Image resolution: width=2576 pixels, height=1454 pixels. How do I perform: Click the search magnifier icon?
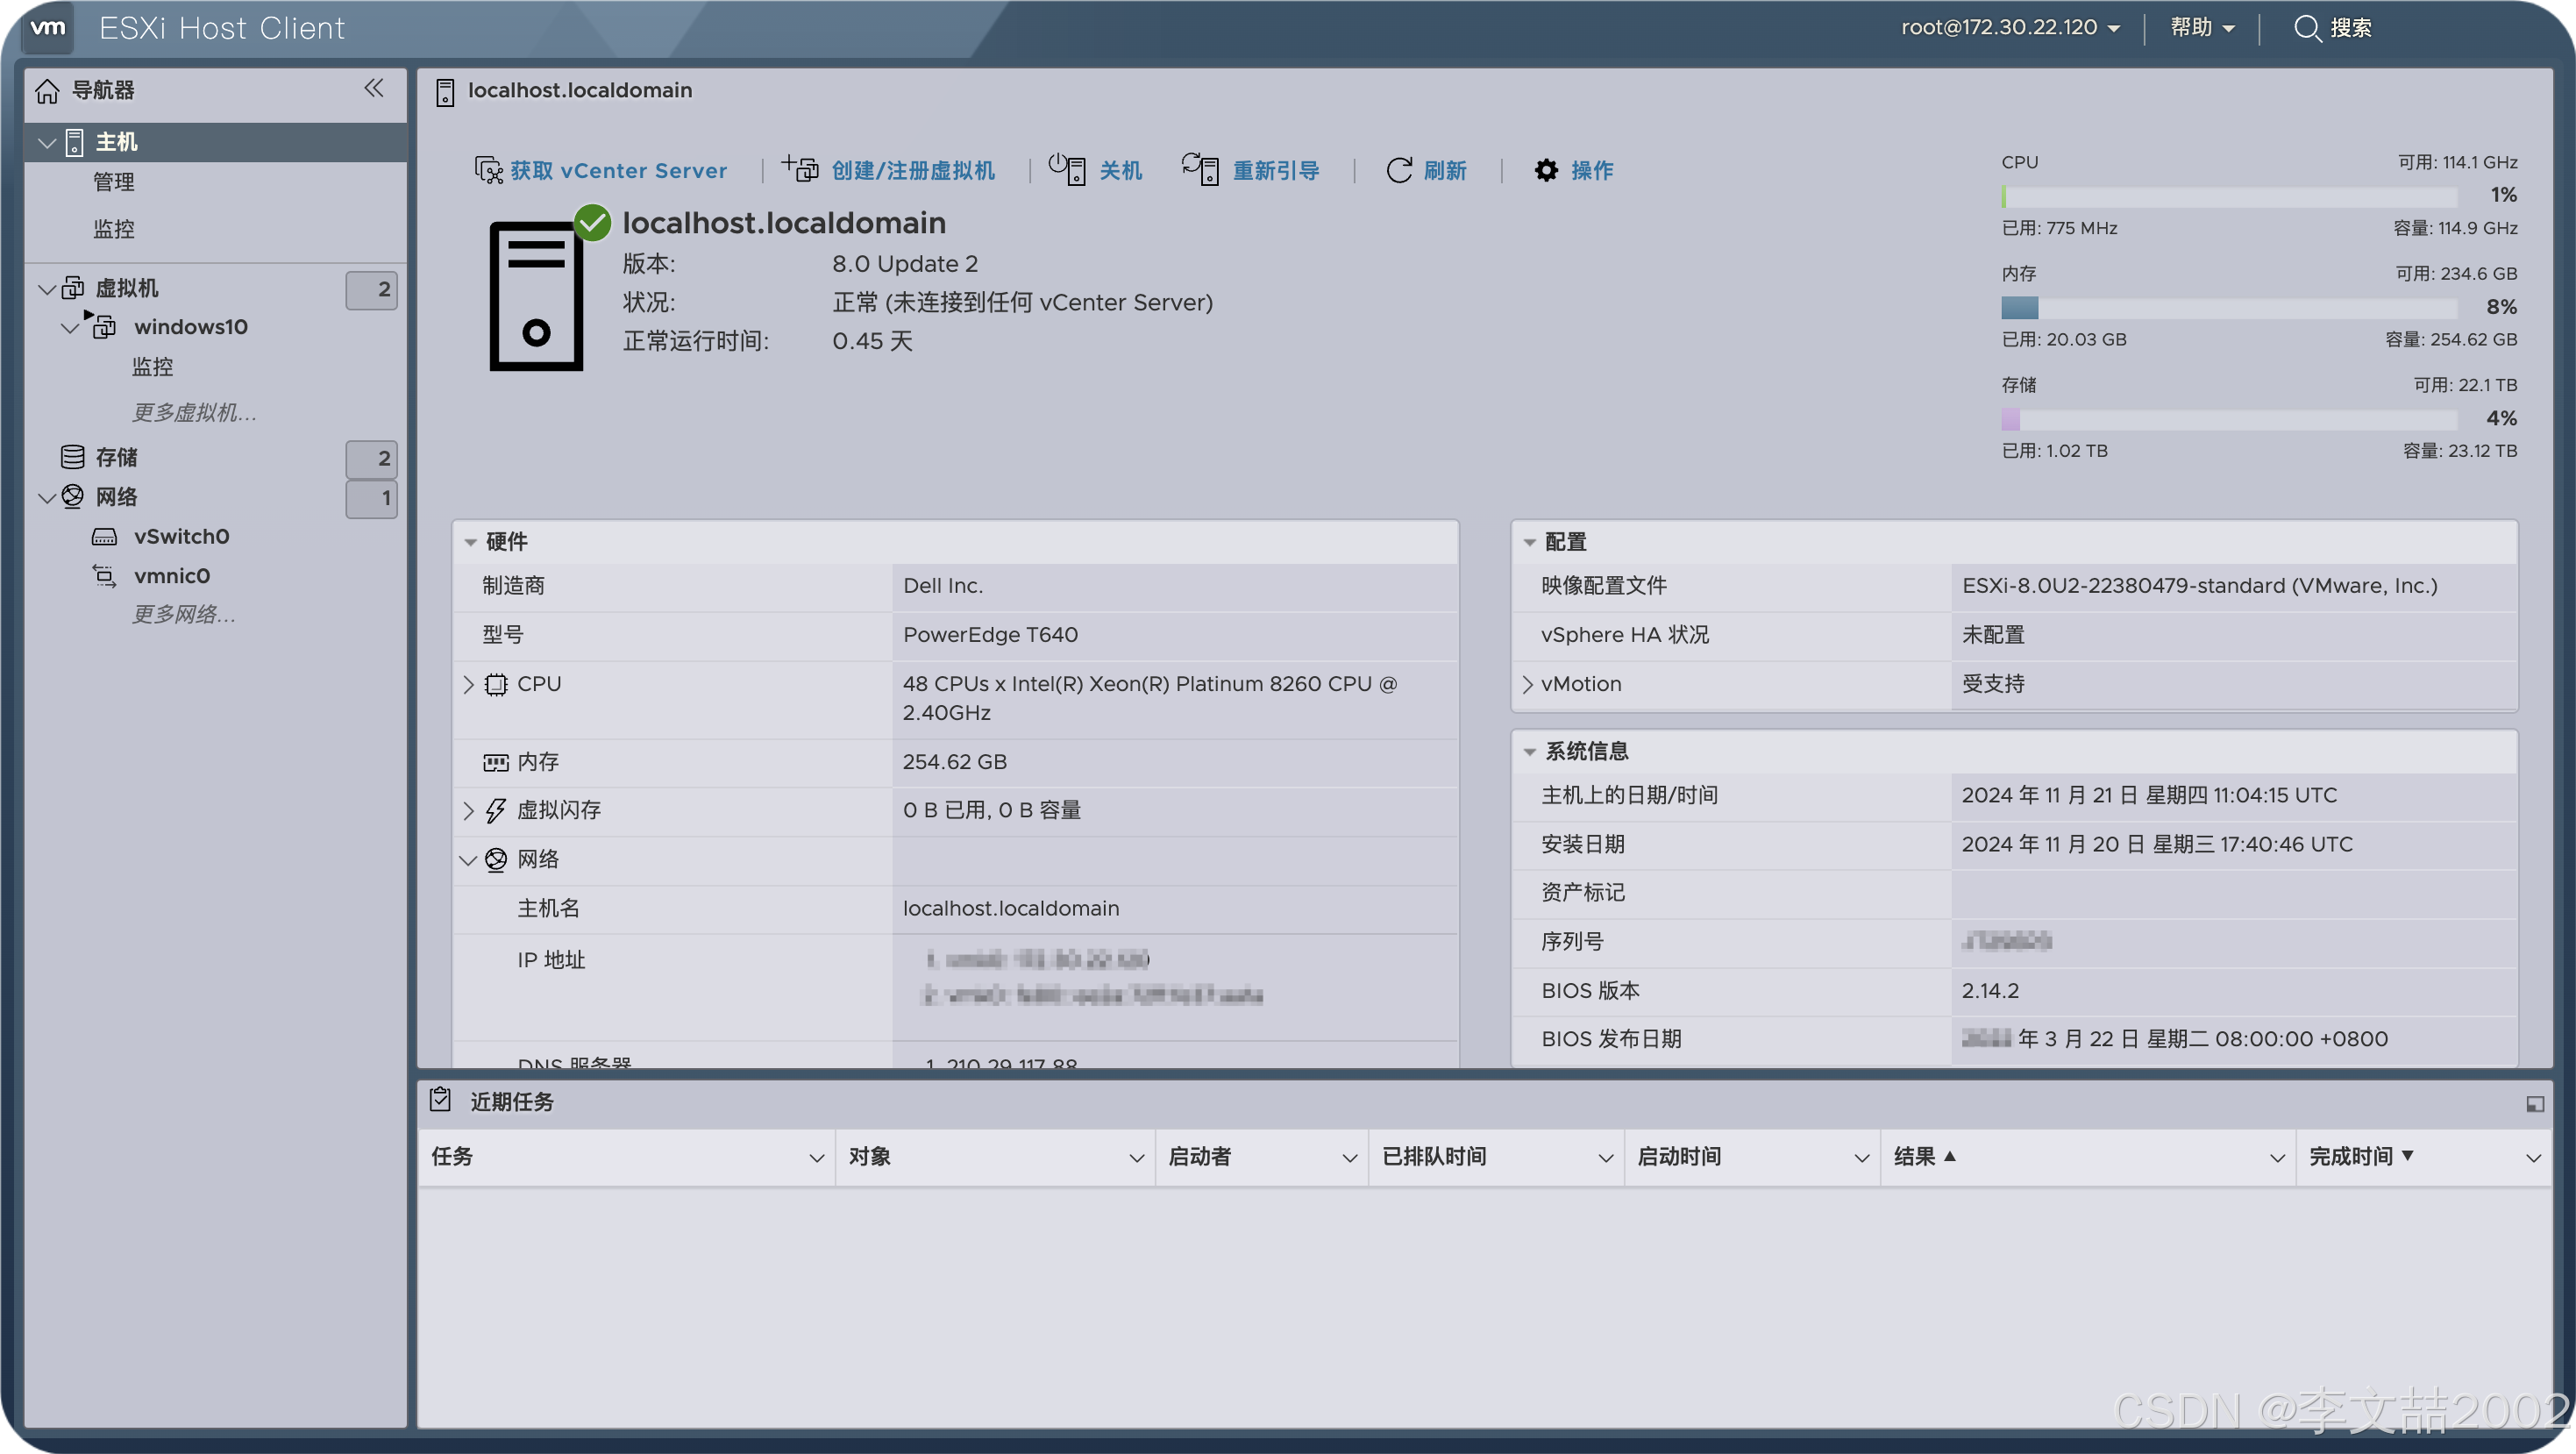pos(2306,28)
